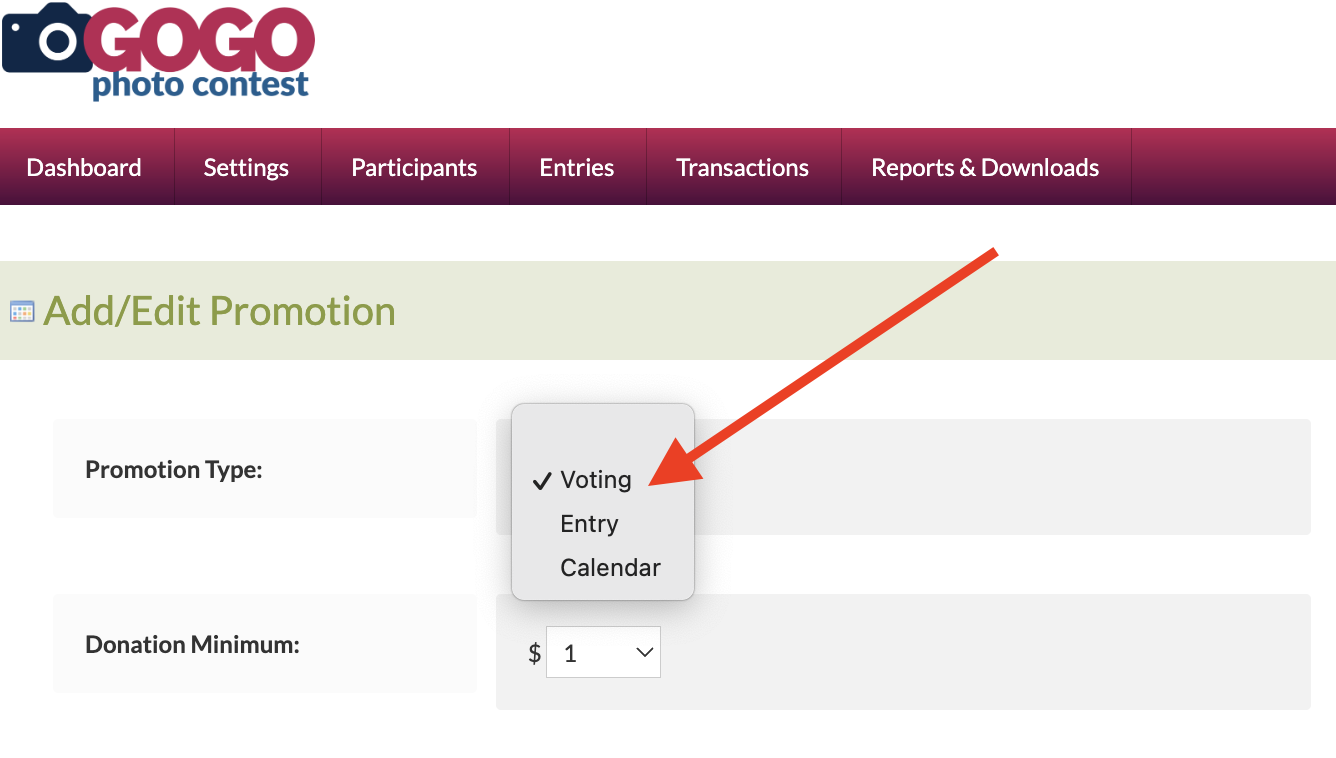Pick Calendar in the promotion type list
This screenshot has width=1336, height=758.
610,568
